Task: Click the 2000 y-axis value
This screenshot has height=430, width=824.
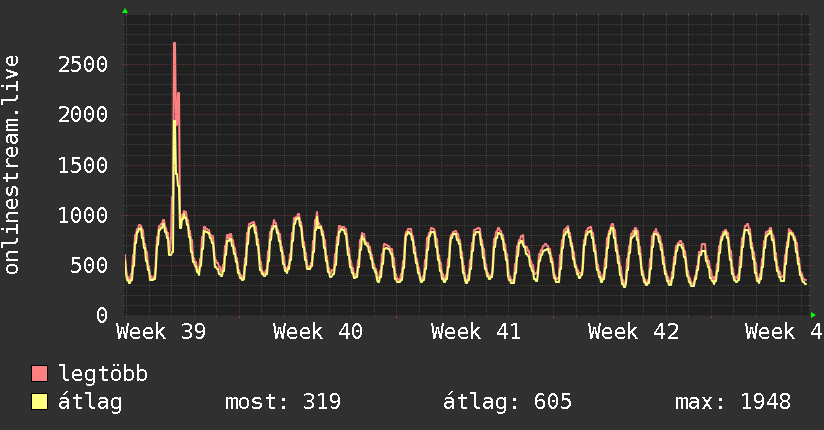Action: (x=83, y=115)
